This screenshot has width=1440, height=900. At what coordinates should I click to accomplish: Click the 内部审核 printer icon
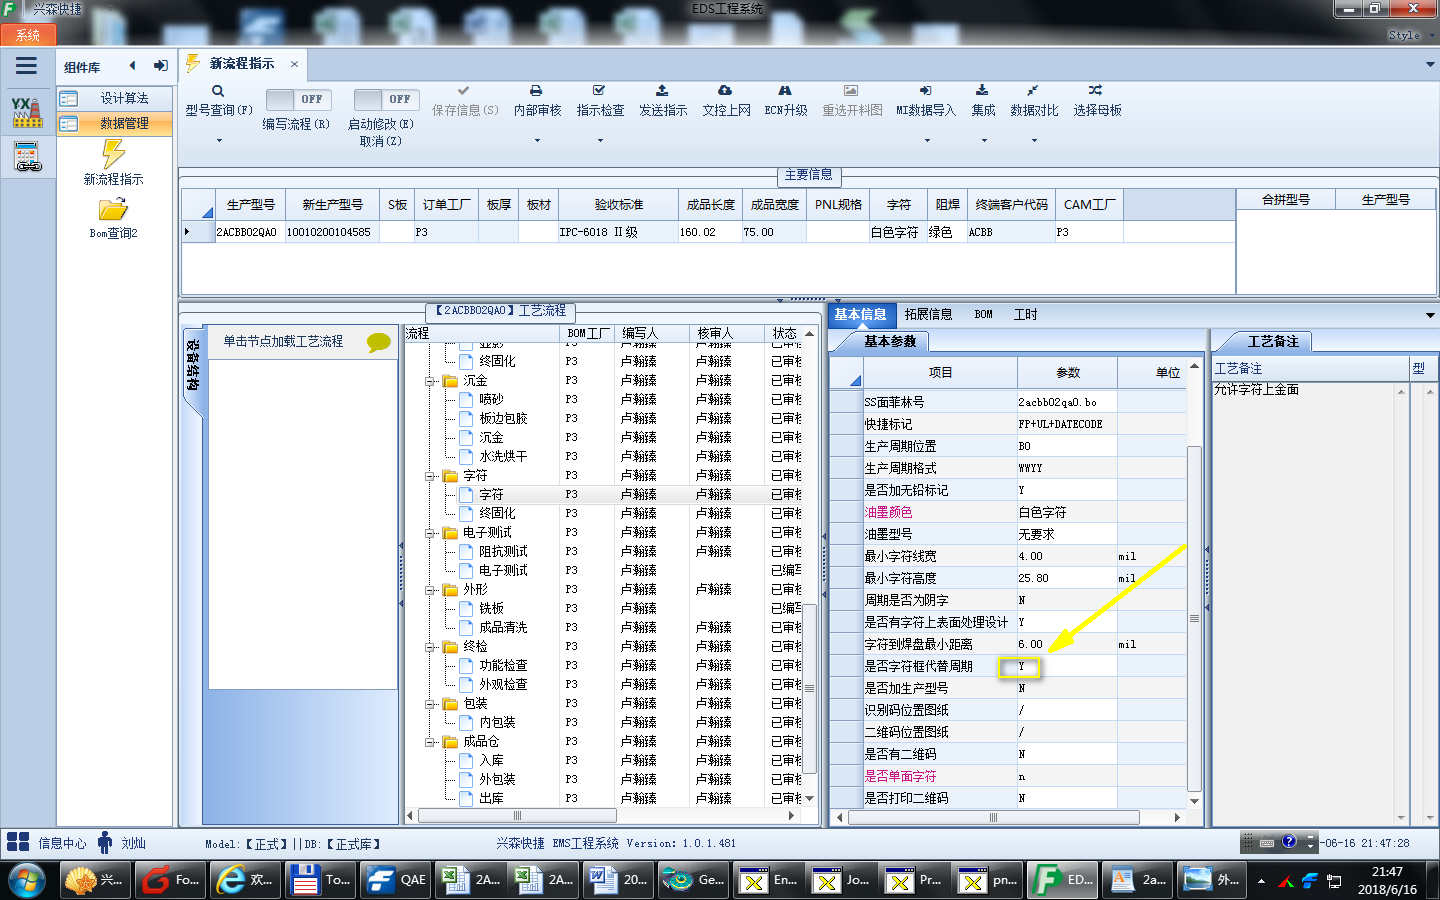pyautogui.click(x=536, y=91)
